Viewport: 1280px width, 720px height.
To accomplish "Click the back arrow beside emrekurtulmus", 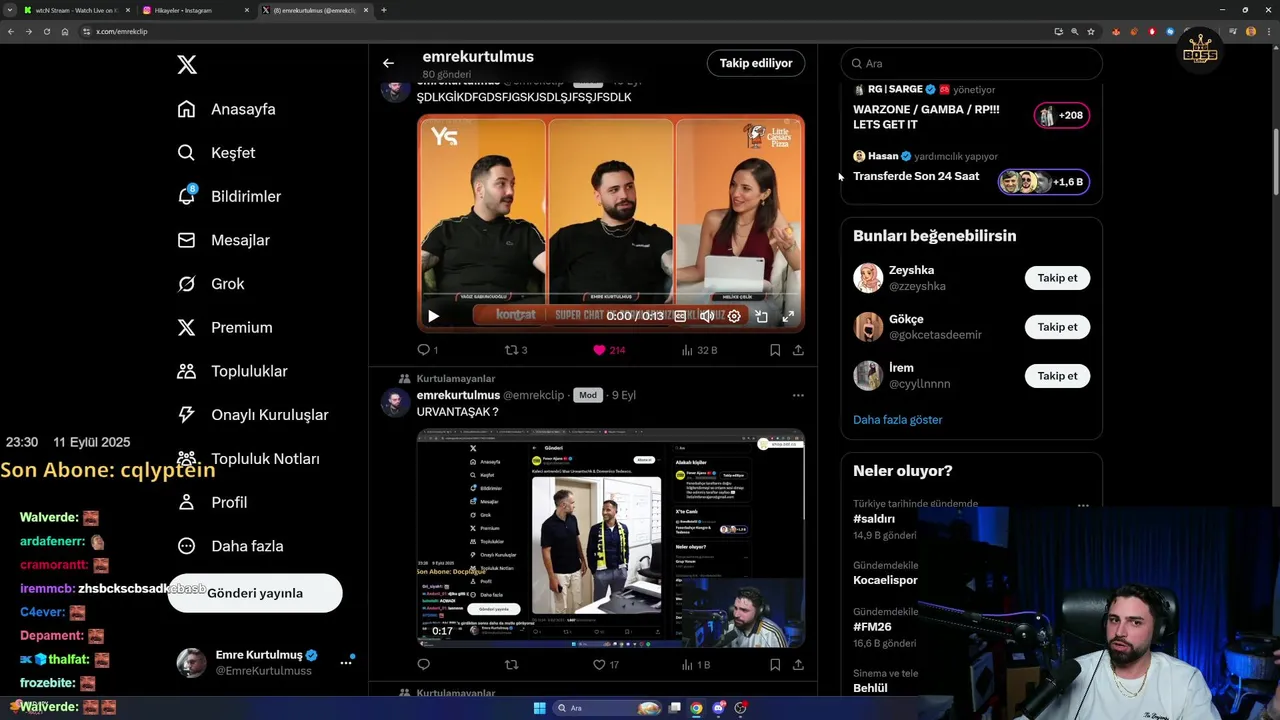I will (388, 63).
